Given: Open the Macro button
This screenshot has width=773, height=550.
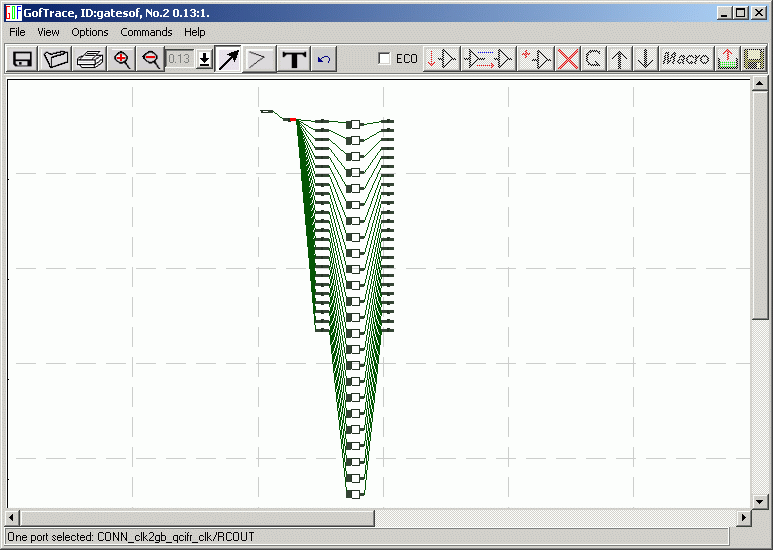Looking at the screenshot, I should tap(686, 59).
